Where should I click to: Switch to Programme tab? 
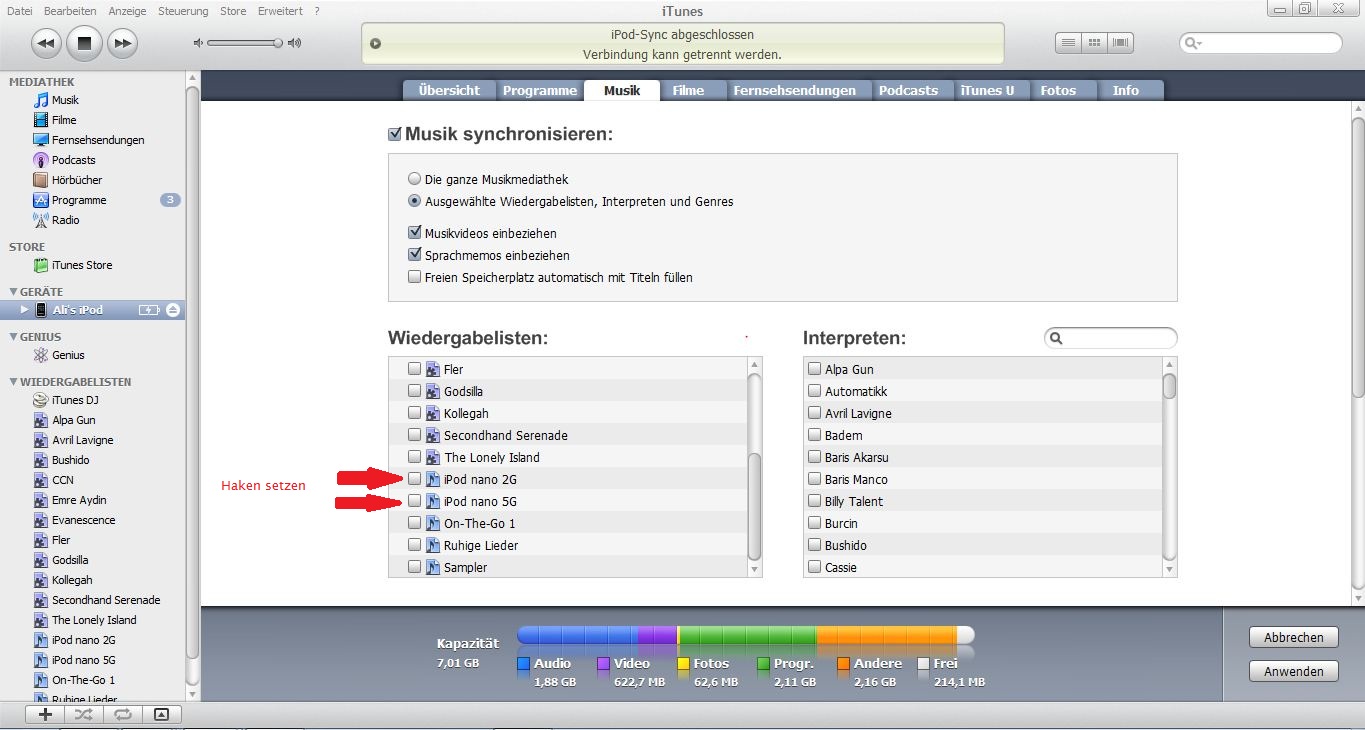click(x=540, y=90)
